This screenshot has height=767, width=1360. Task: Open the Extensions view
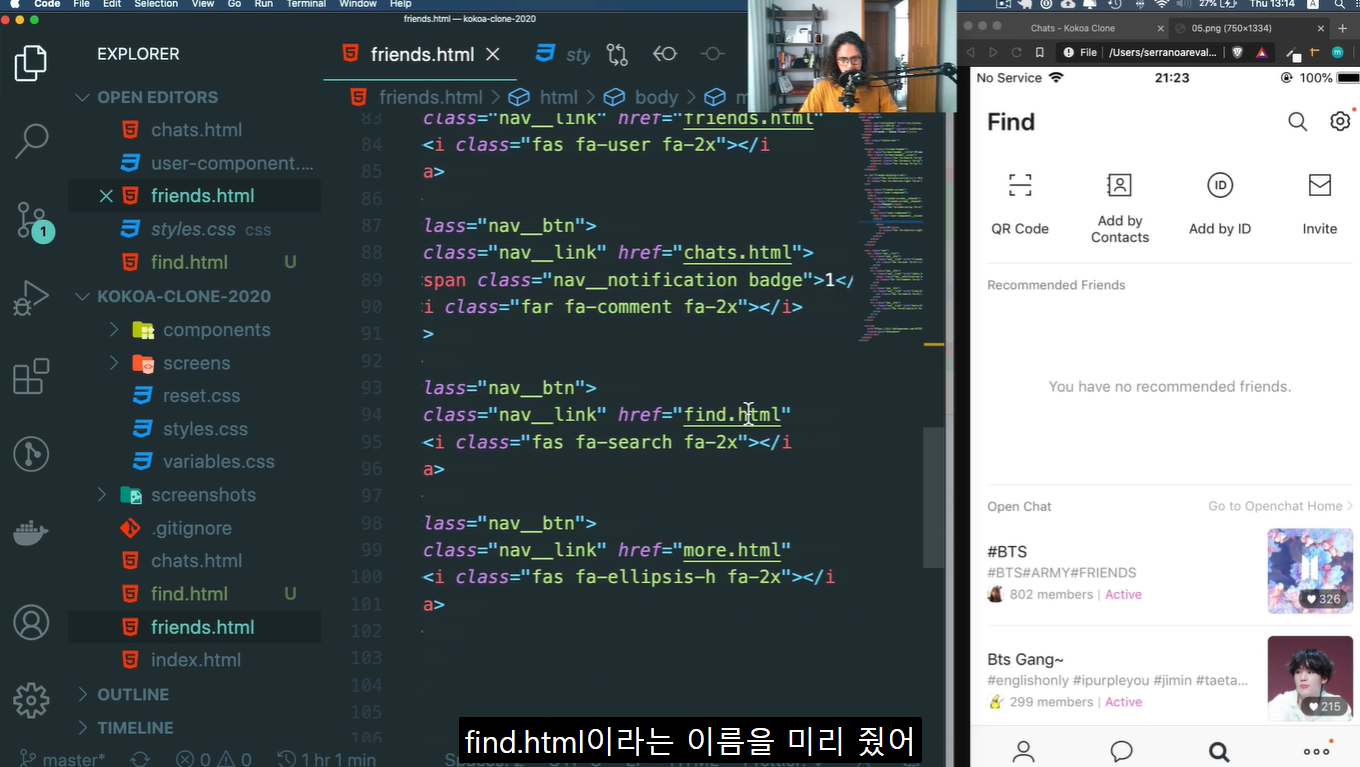(31, 376)
